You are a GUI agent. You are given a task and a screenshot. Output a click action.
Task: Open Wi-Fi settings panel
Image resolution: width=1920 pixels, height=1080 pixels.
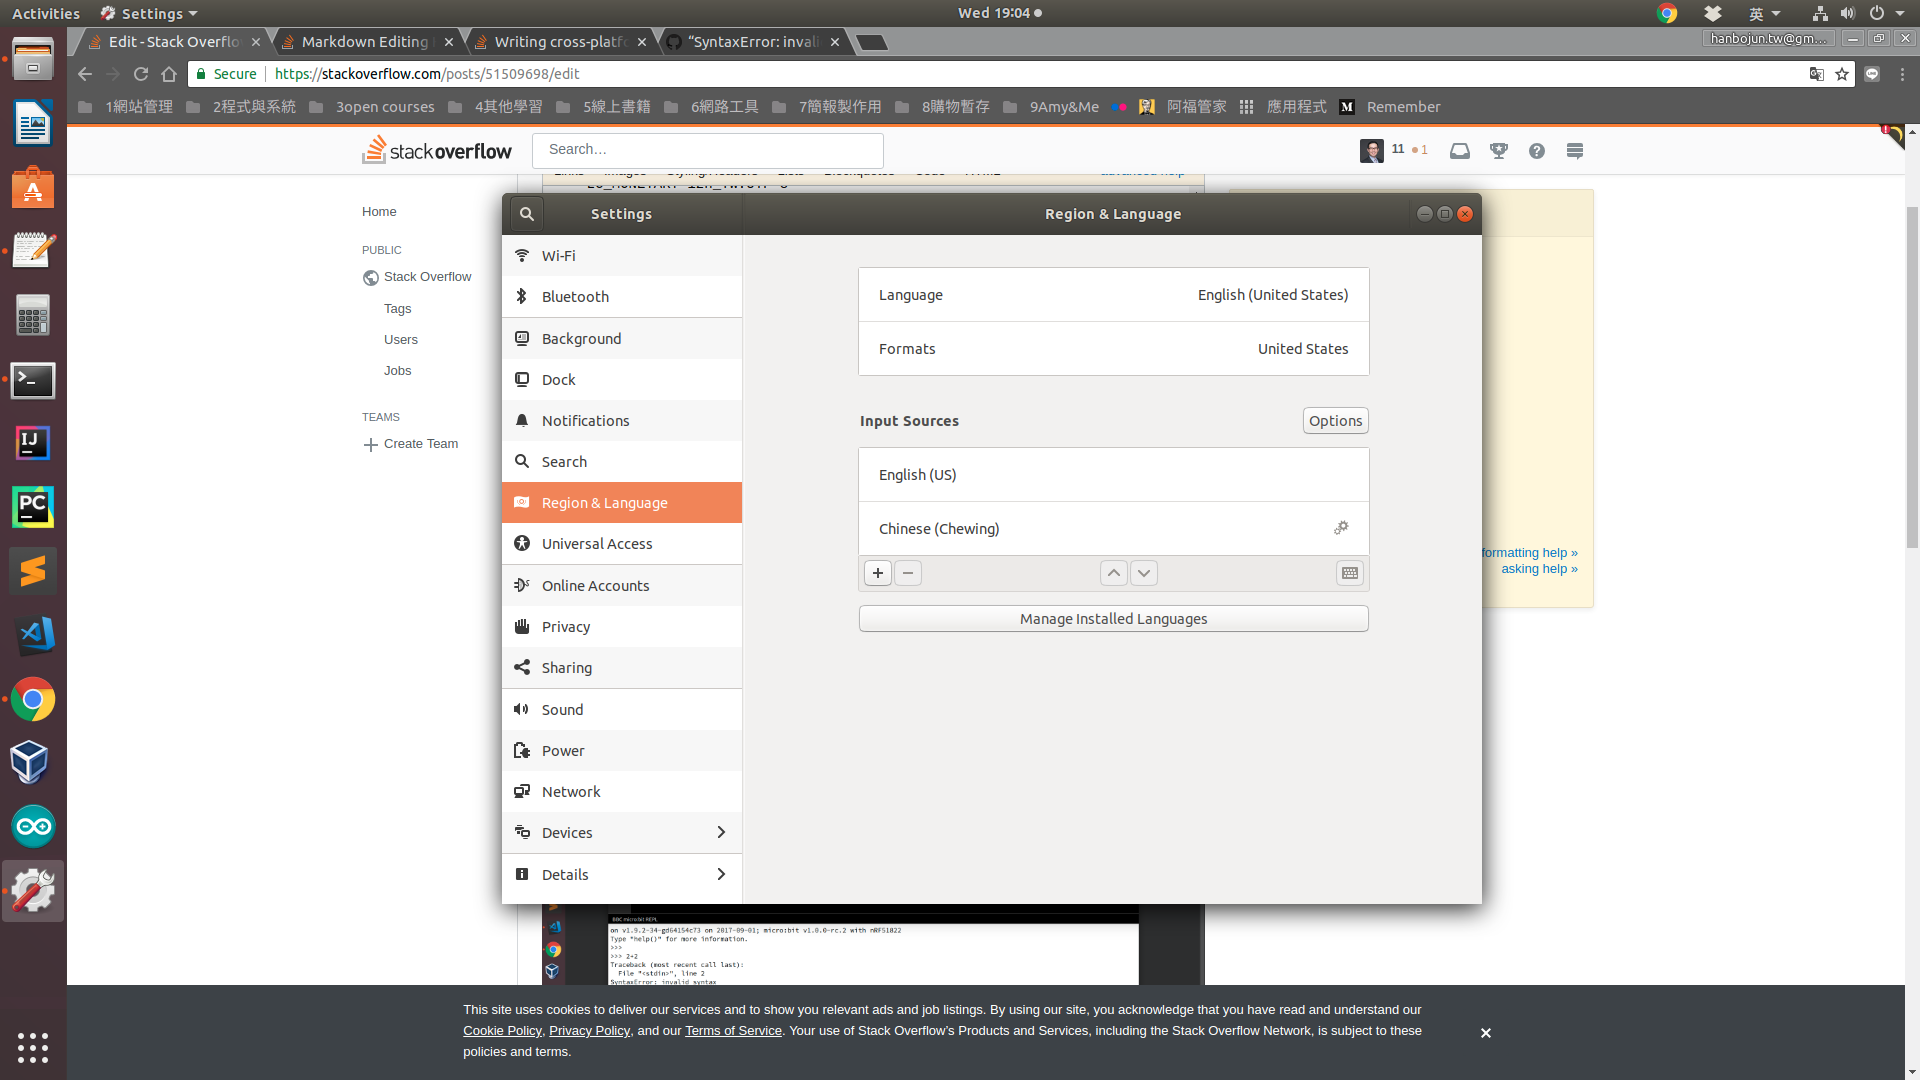622,256
